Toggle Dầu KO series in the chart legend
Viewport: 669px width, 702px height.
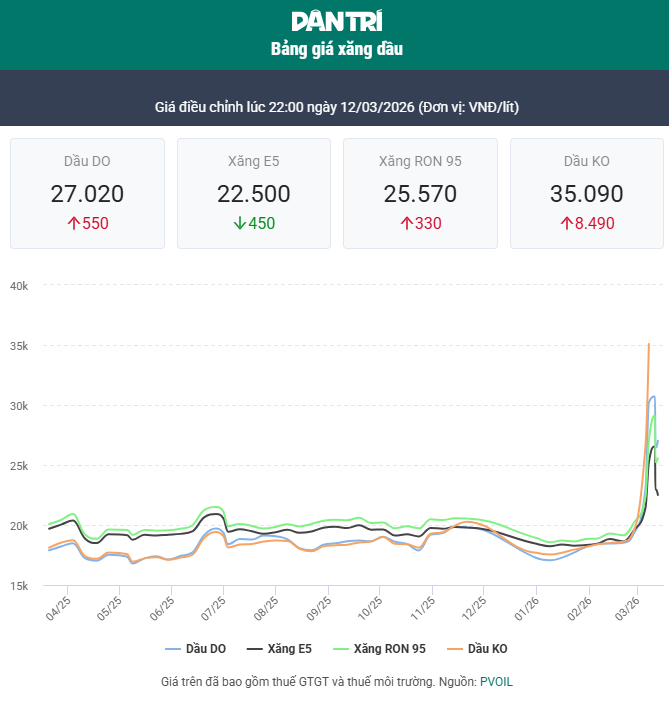(487, 649)
